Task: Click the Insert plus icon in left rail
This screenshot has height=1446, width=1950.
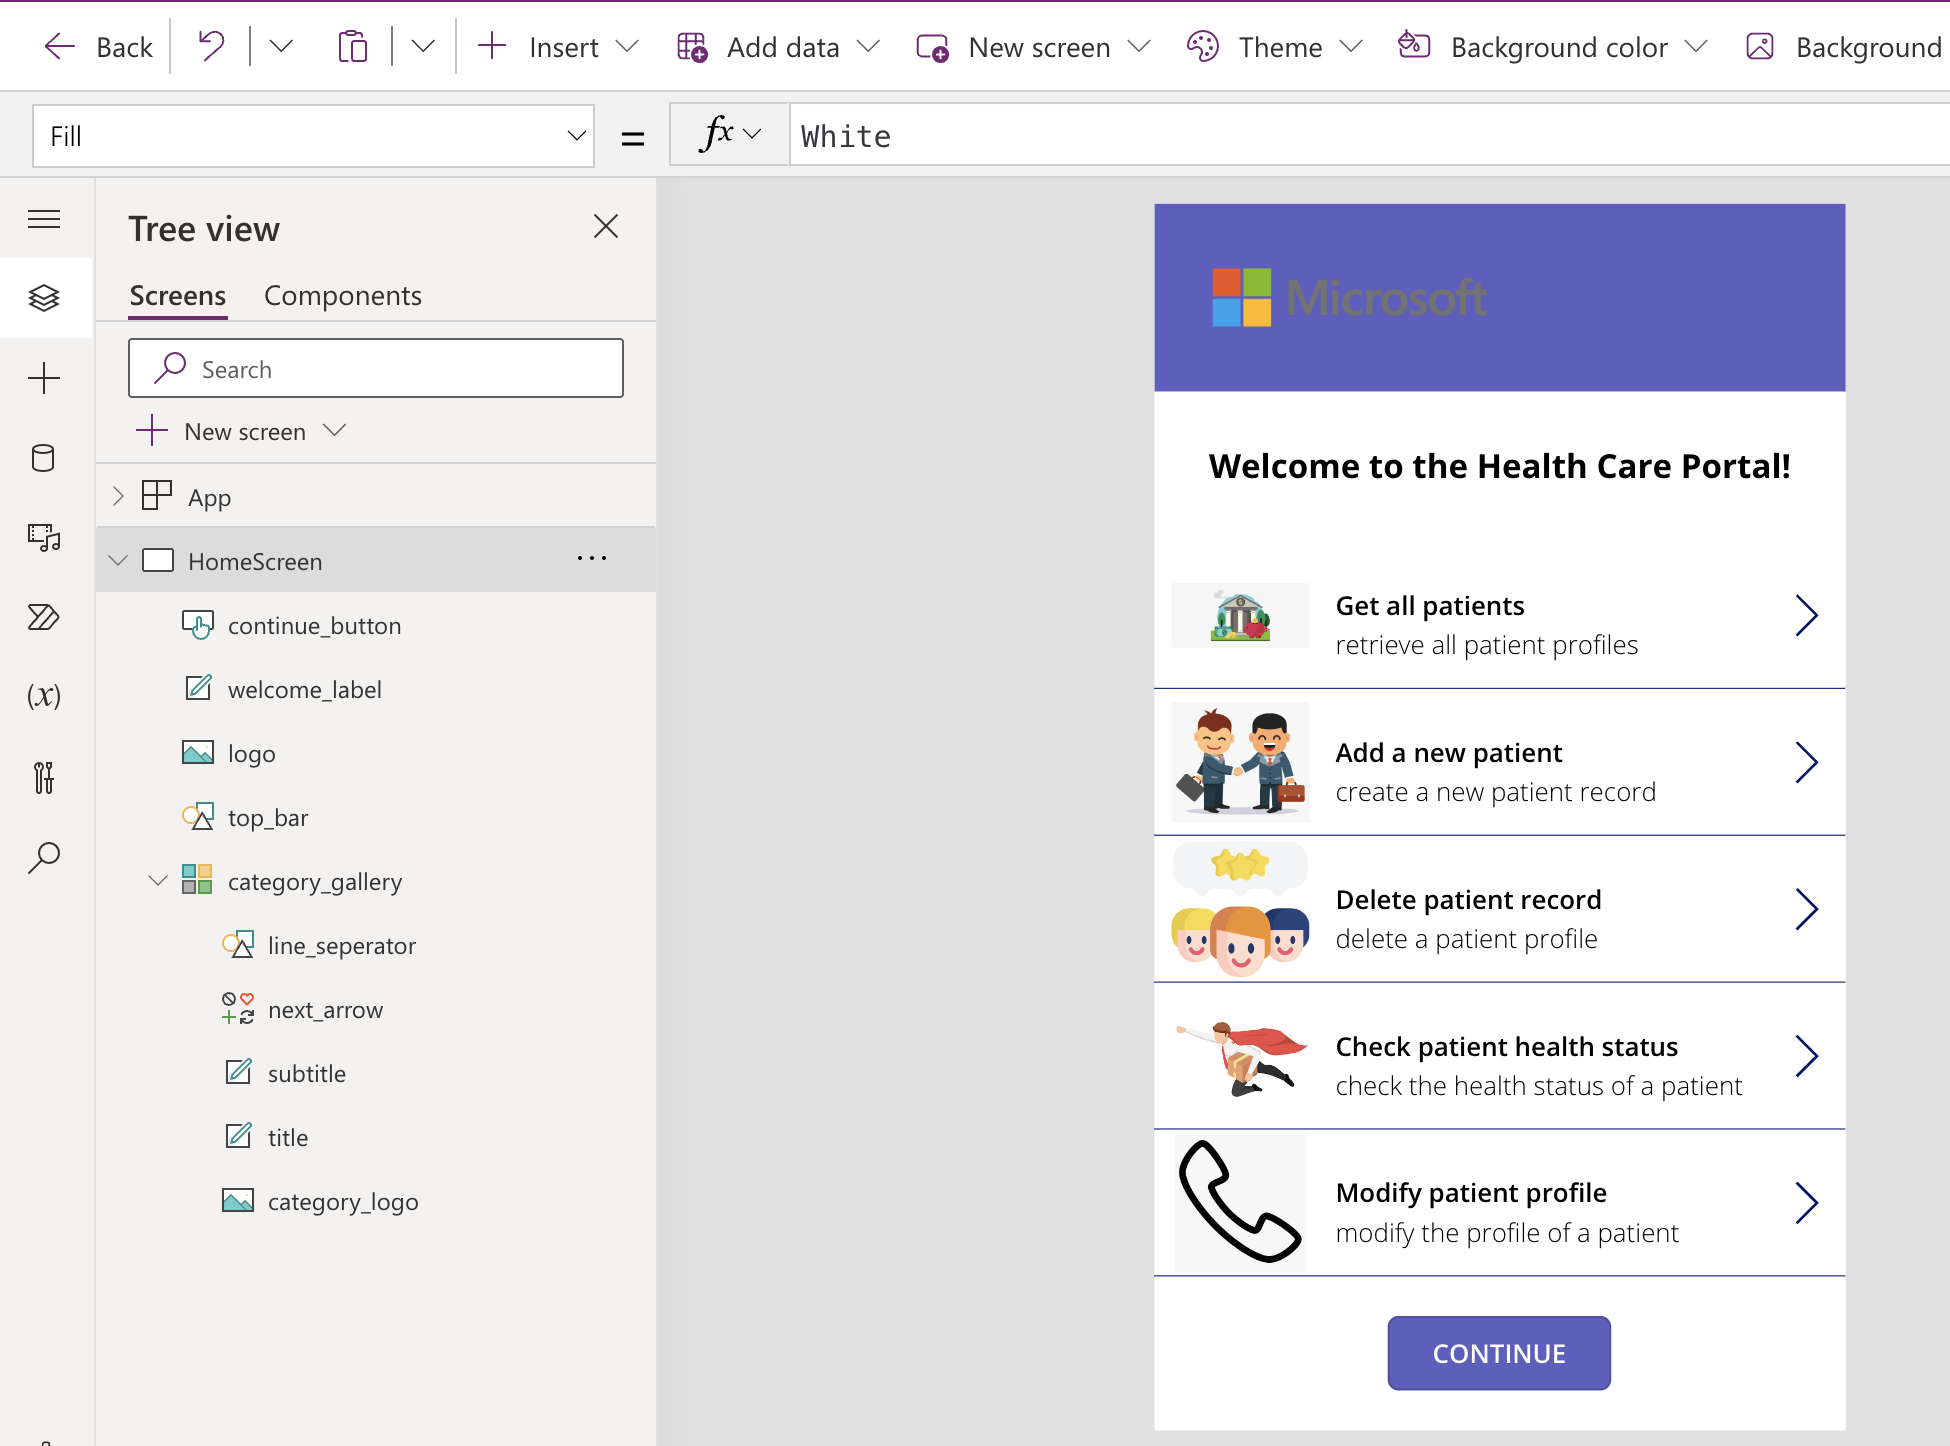Action: [x=44, y=378]
